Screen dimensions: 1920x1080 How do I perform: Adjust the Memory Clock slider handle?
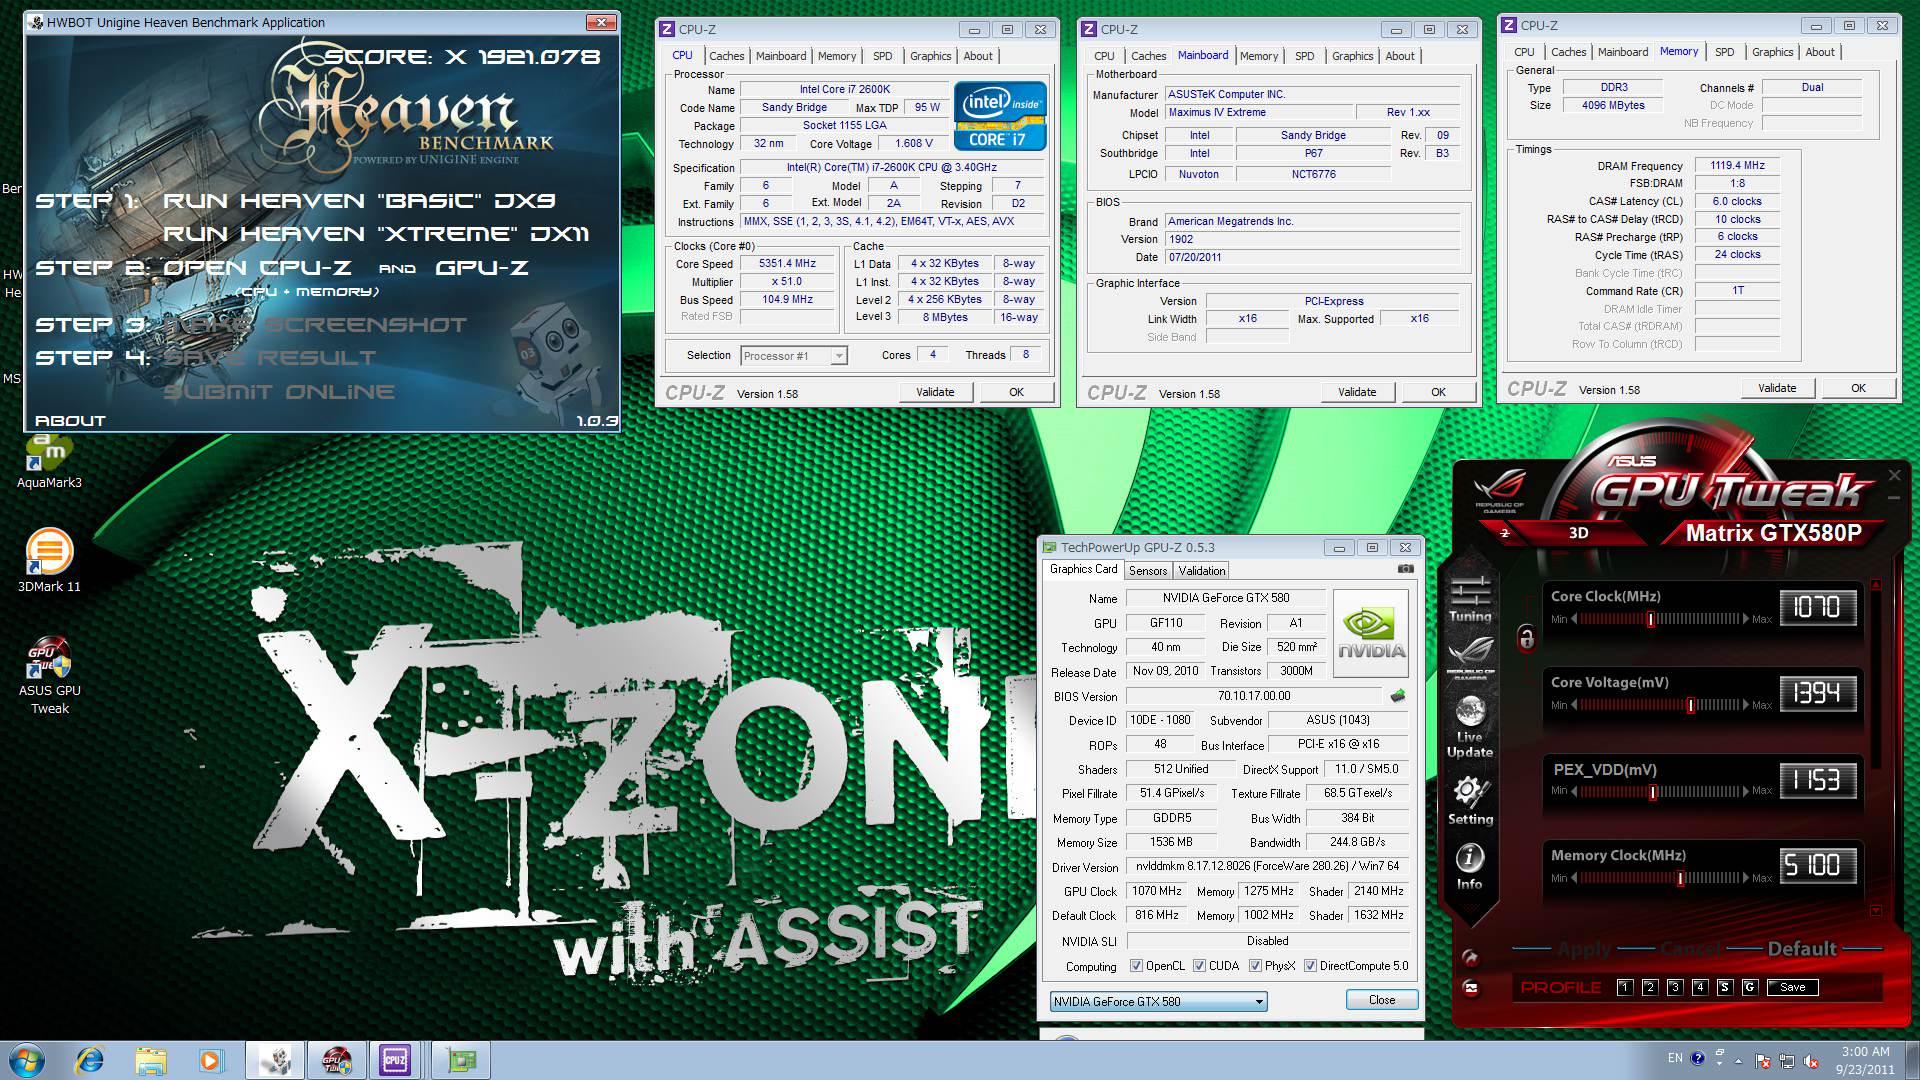click(1680, 878)
